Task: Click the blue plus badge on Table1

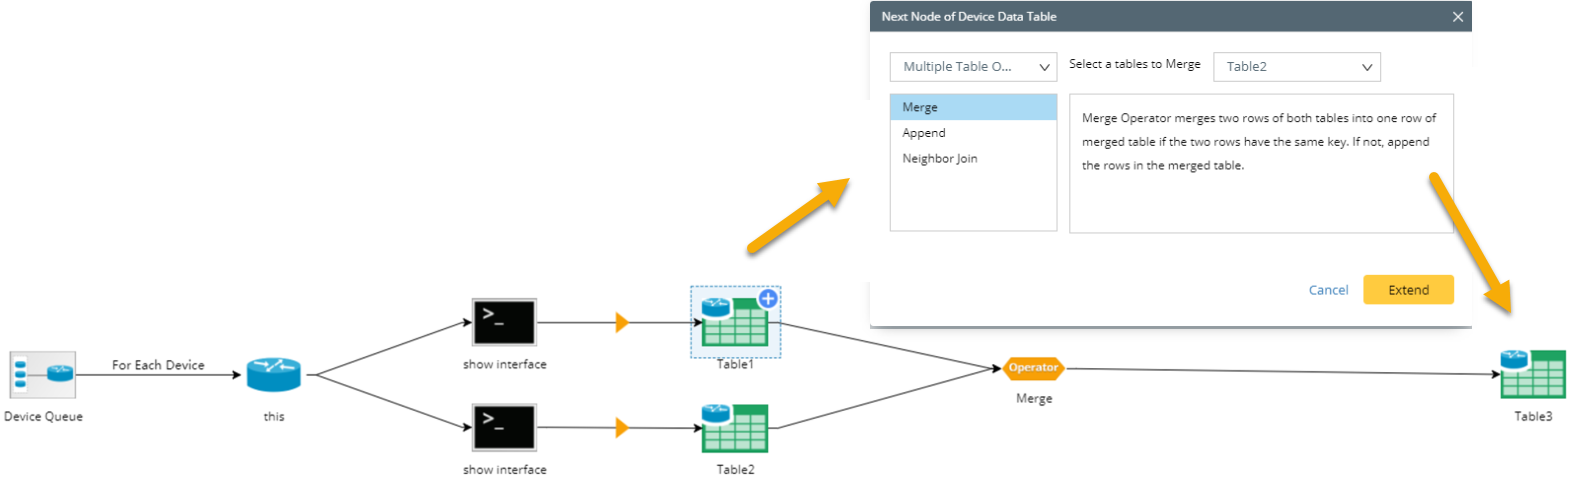Action: coord(768,298)
